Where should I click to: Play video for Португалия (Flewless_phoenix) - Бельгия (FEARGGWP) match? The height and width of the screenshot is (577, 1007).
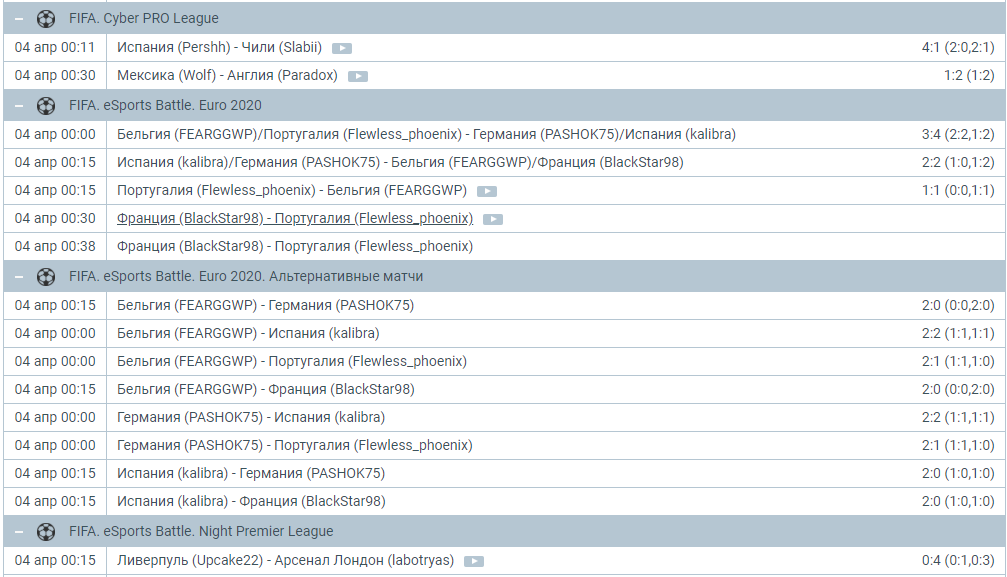(487, 191)
